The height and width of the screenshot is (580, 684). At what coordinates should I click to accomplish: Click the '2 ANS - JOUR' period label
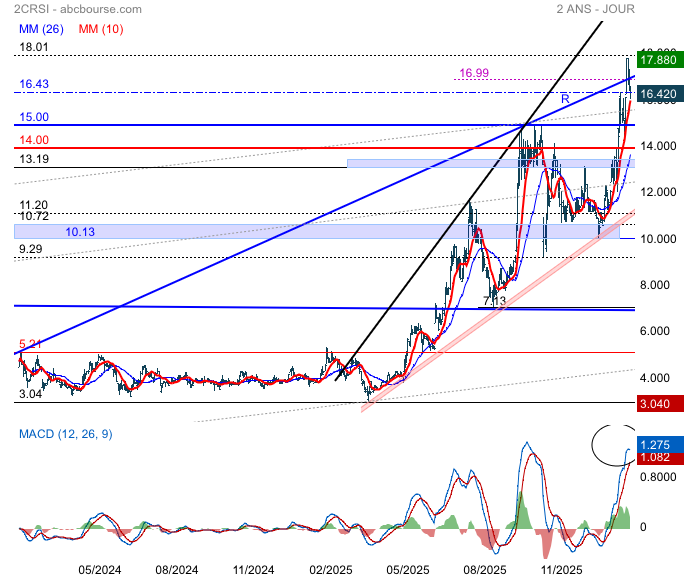pos(595,9)
